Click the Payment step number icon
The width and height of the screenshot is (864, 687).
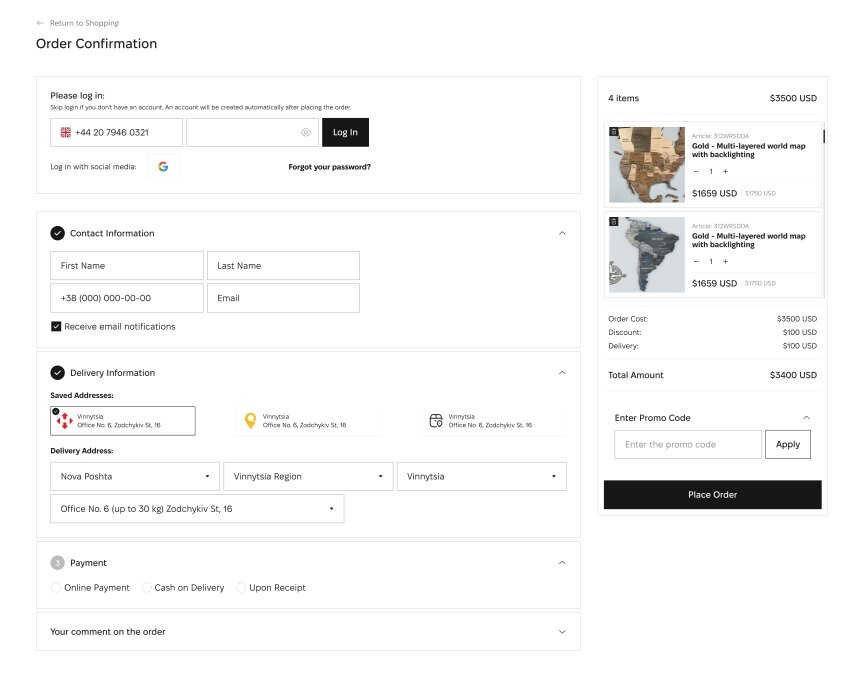point(57,562)
